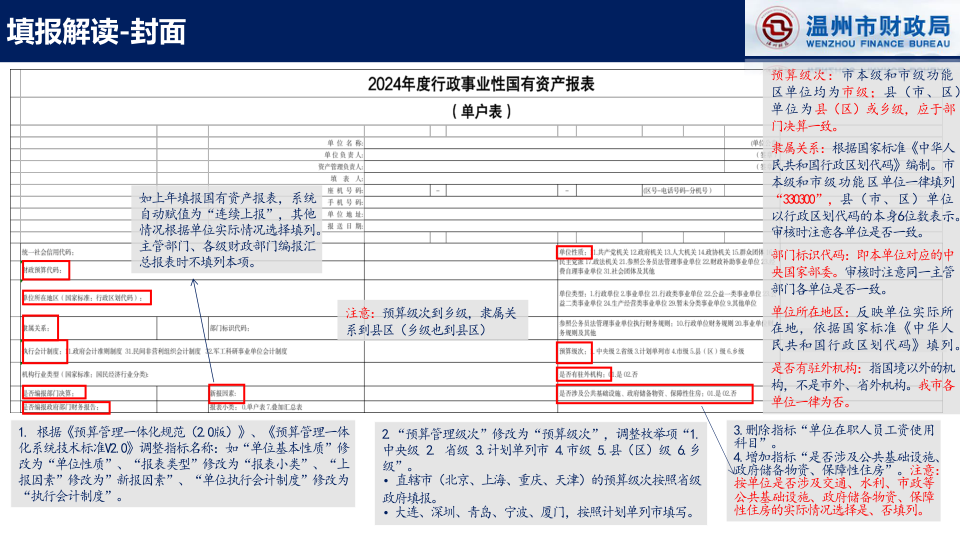This screenshot has height=540, width=960.
Task: Click the 是否编报政府部门财务报告 red box
Action: (x=66, y=407)
